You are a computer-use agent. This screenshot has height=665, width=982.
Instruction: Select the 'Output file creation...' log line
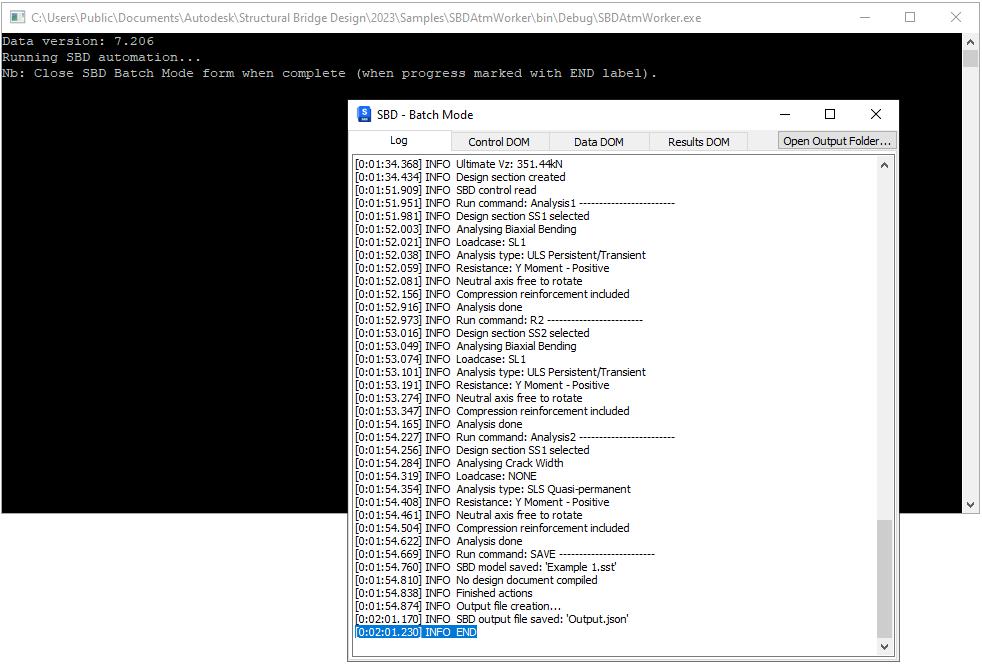(x=458, y=606)
